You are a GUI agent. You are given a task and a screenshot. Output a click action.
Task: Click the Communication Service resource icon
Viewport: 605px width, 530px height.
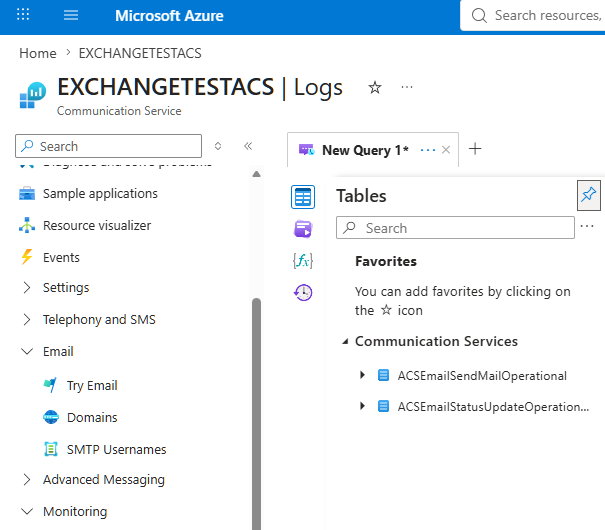click(x=33, y=95)
